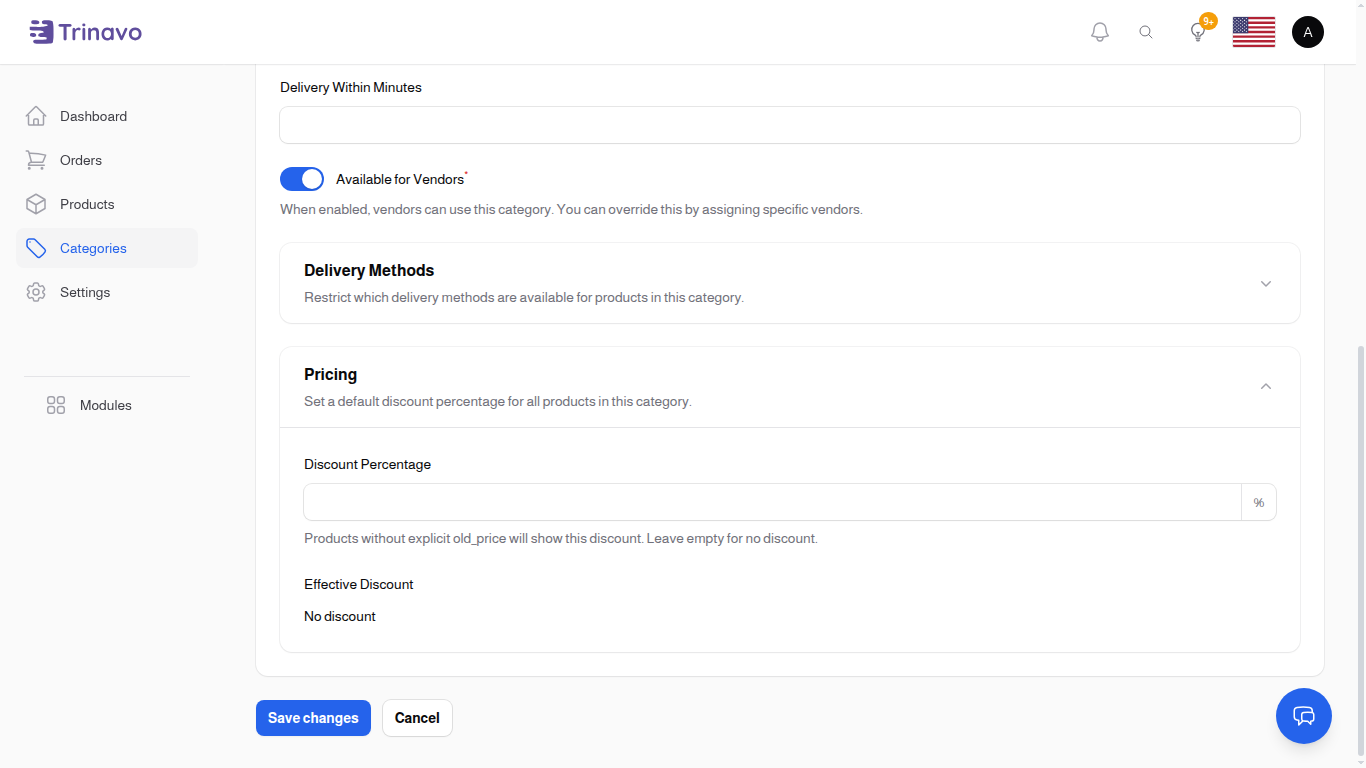Collapse the Pricing section

click(x=1266, y=386)
